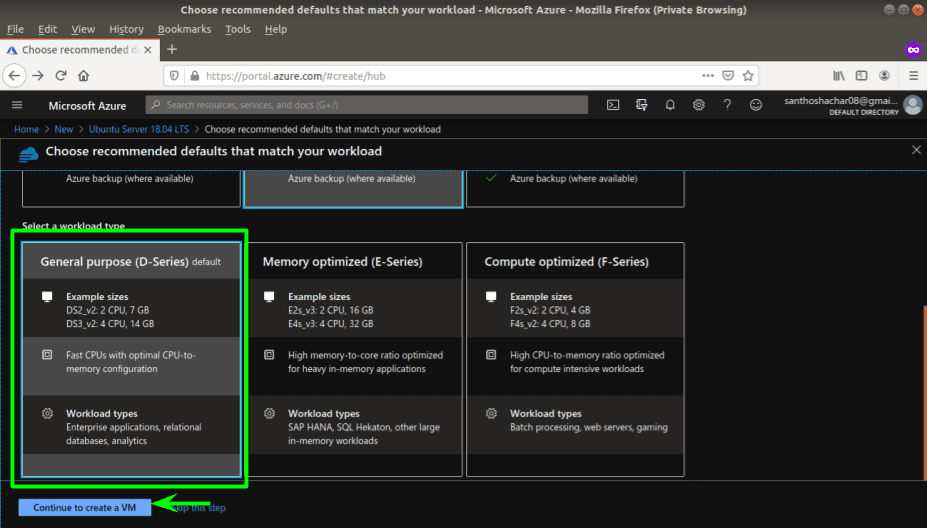The image size is (927, 528).
Task: Open the Azure help question mark
Action: pyautogui.click(x=727, y=105)
